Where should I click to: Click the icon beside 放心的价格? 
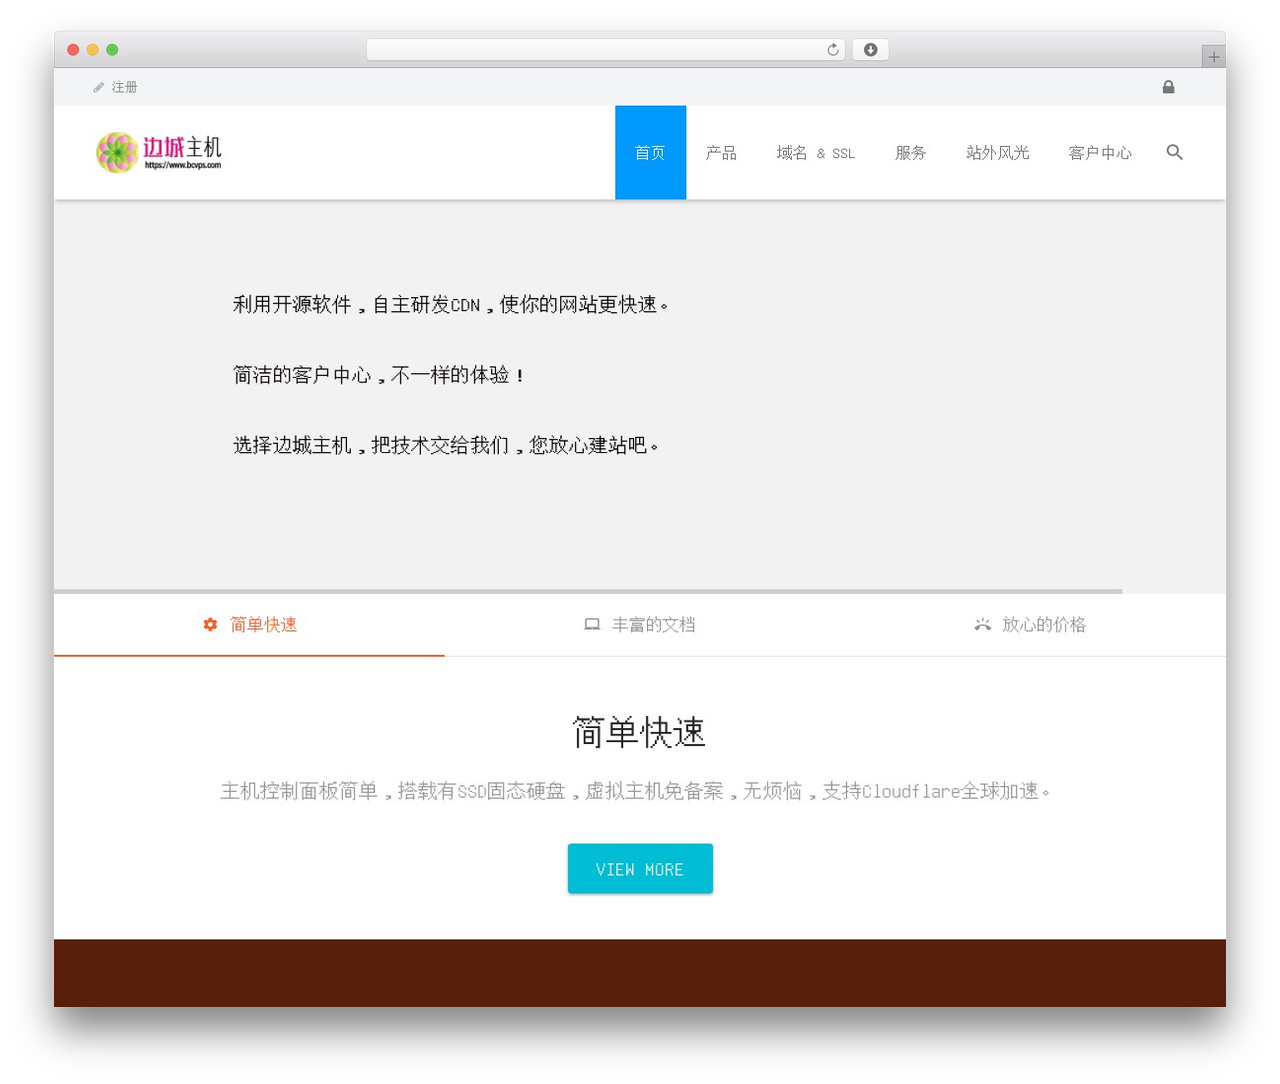pos(982,624)
